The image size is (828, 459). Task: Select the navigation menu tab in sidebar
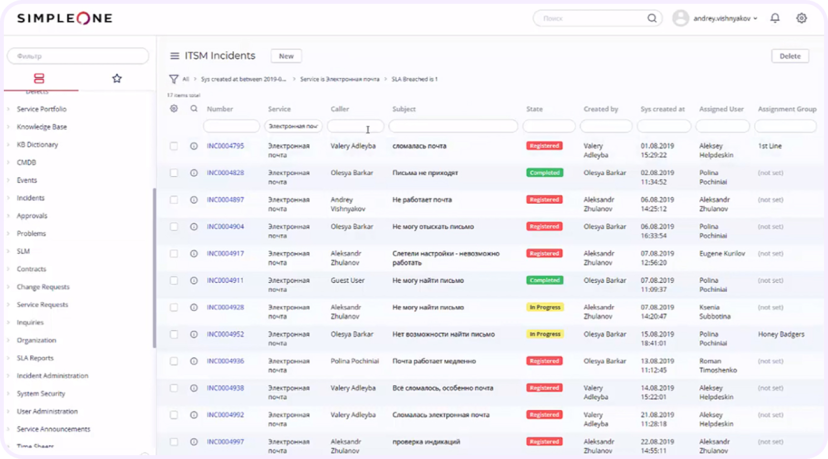click(39, 78)
